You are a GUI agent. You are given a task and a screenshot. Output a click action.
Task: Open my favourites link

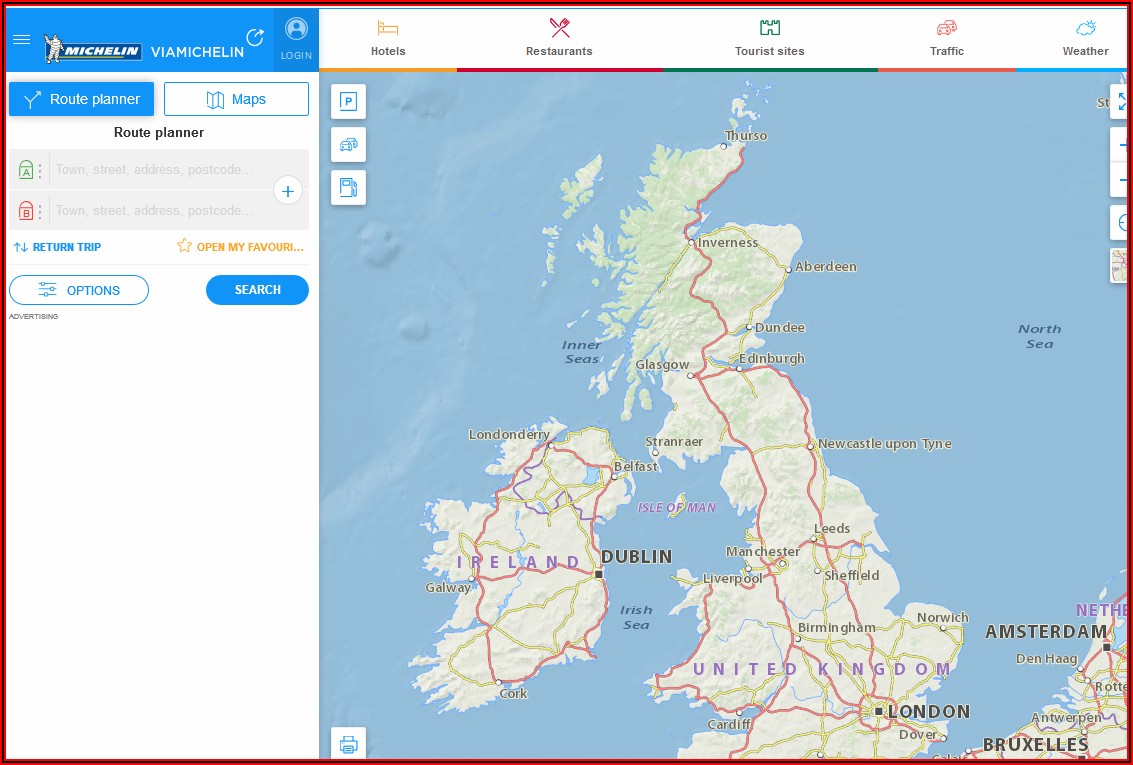[x=241, y=247]
